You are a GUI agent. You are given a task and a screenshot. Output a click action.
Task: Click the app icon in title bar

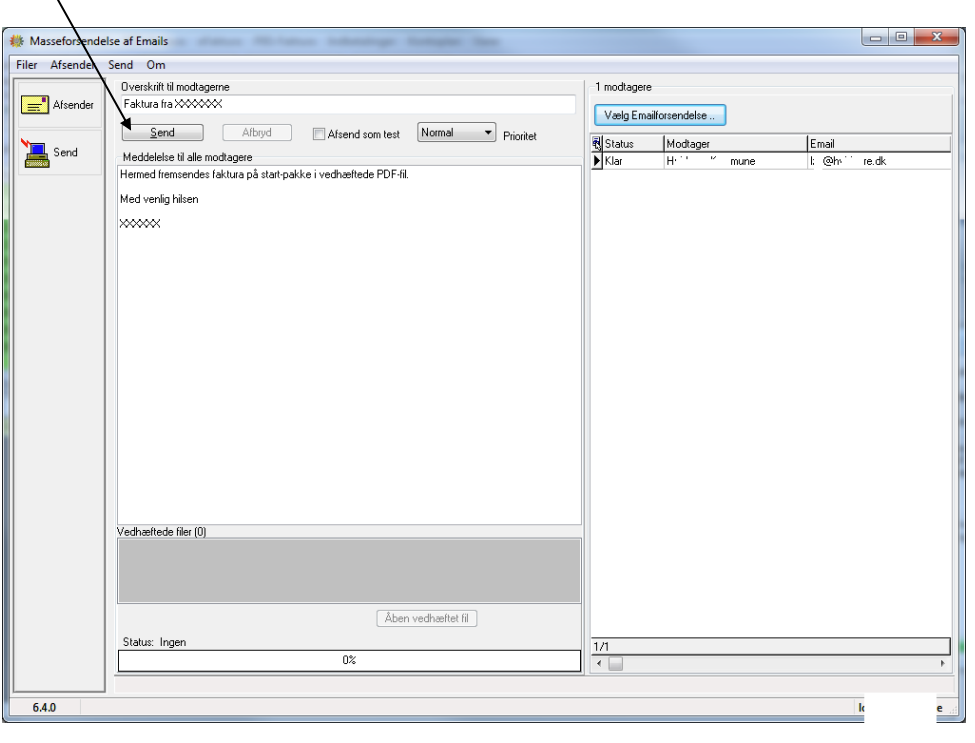click(x=17, y=41)
